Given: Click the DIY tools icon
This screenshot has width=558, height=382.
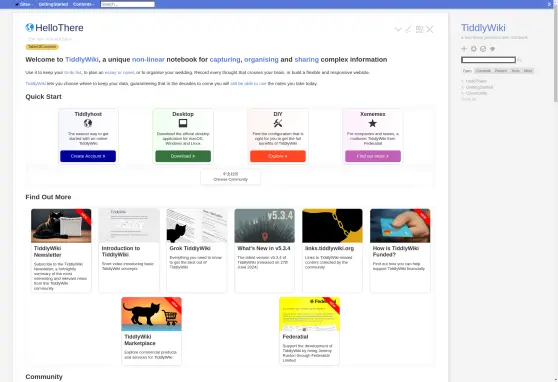Looking at the screenshot, I should click(278, 123).
